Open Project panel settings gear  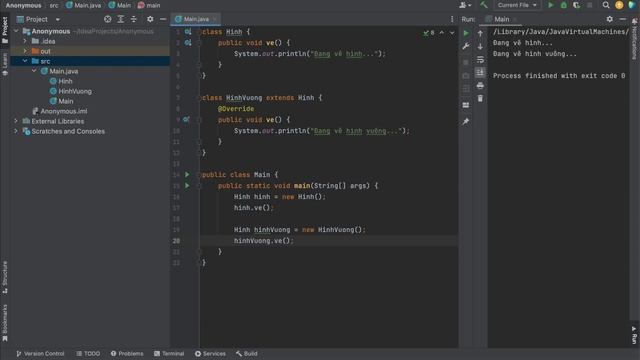point(150,19)
